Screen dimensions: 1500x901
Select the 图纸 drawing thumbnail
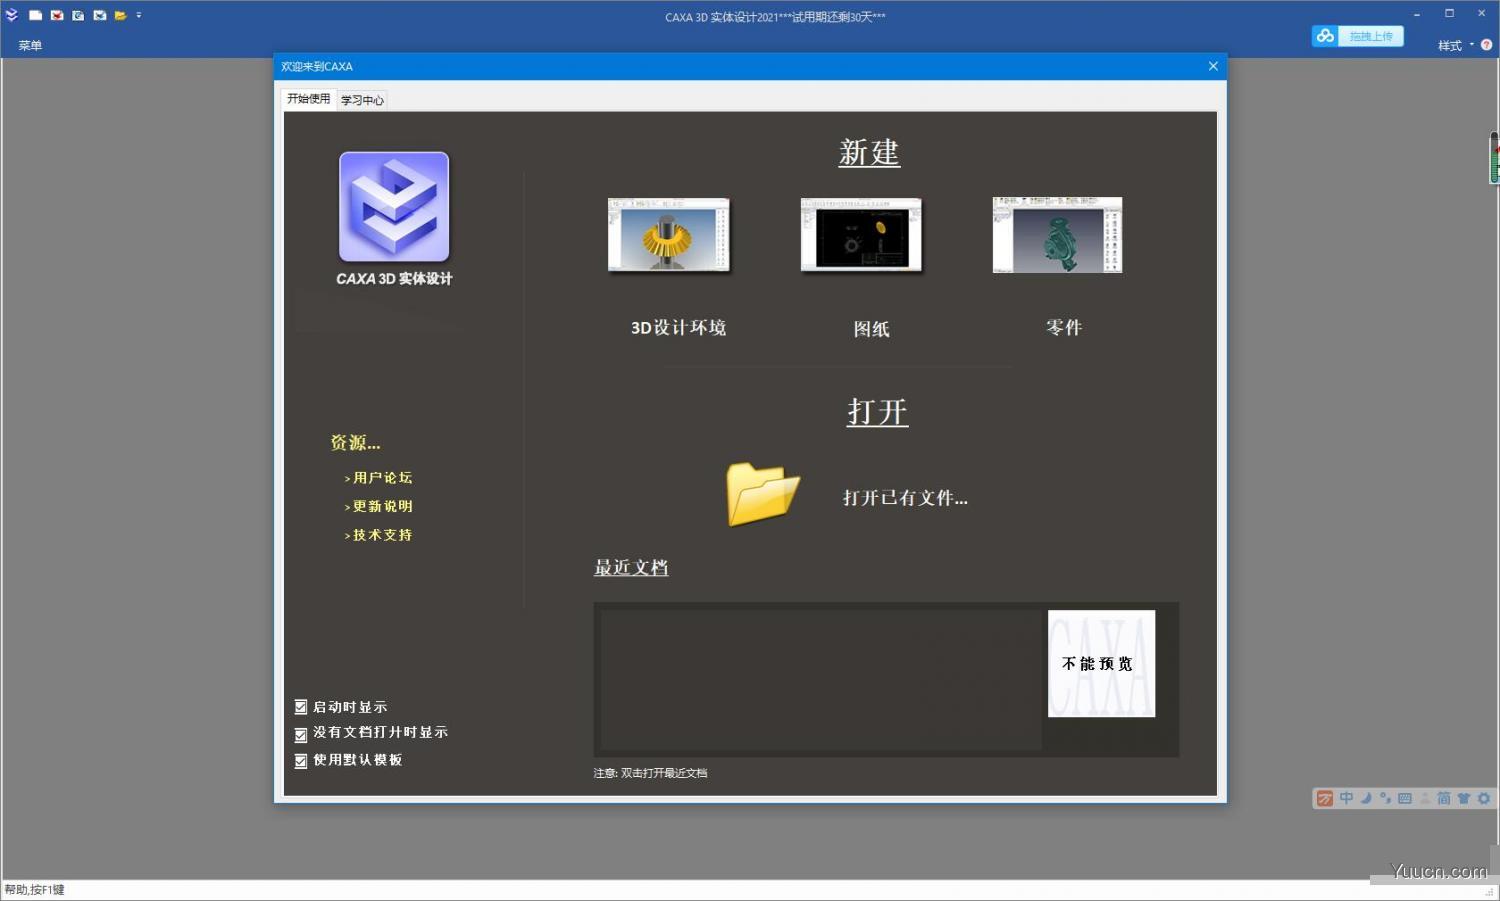(x=861, y=235)
